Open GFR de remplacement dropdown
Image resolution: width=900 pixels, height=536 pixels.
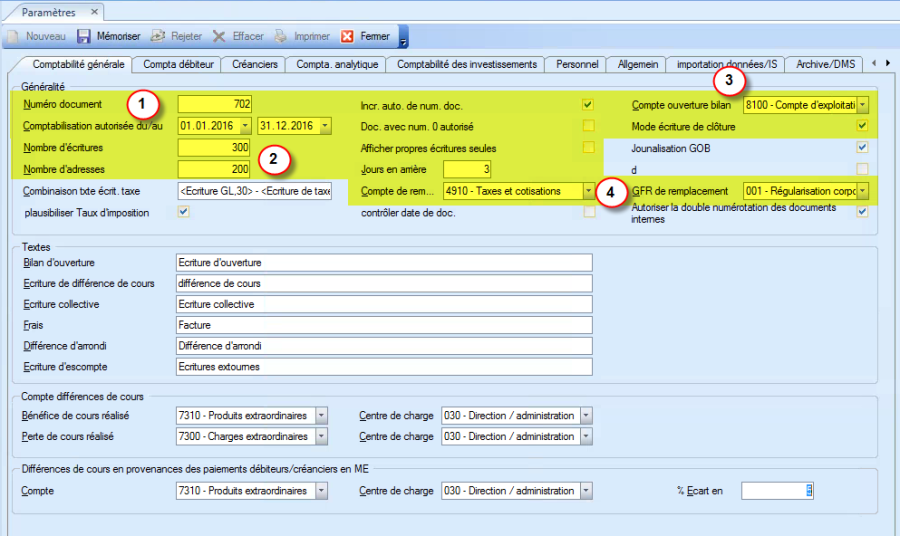click(862, 190)
